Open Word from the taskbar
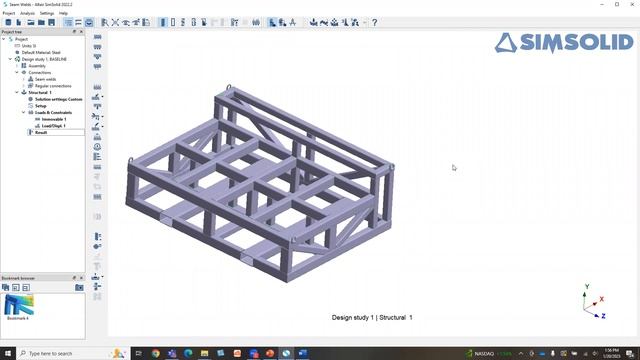640x360 pixels. click(302, 353)
